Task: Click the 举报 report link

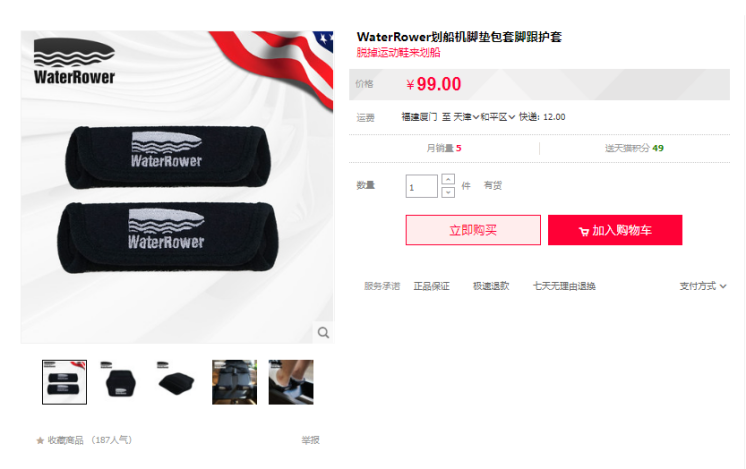Action: (310, 440)
